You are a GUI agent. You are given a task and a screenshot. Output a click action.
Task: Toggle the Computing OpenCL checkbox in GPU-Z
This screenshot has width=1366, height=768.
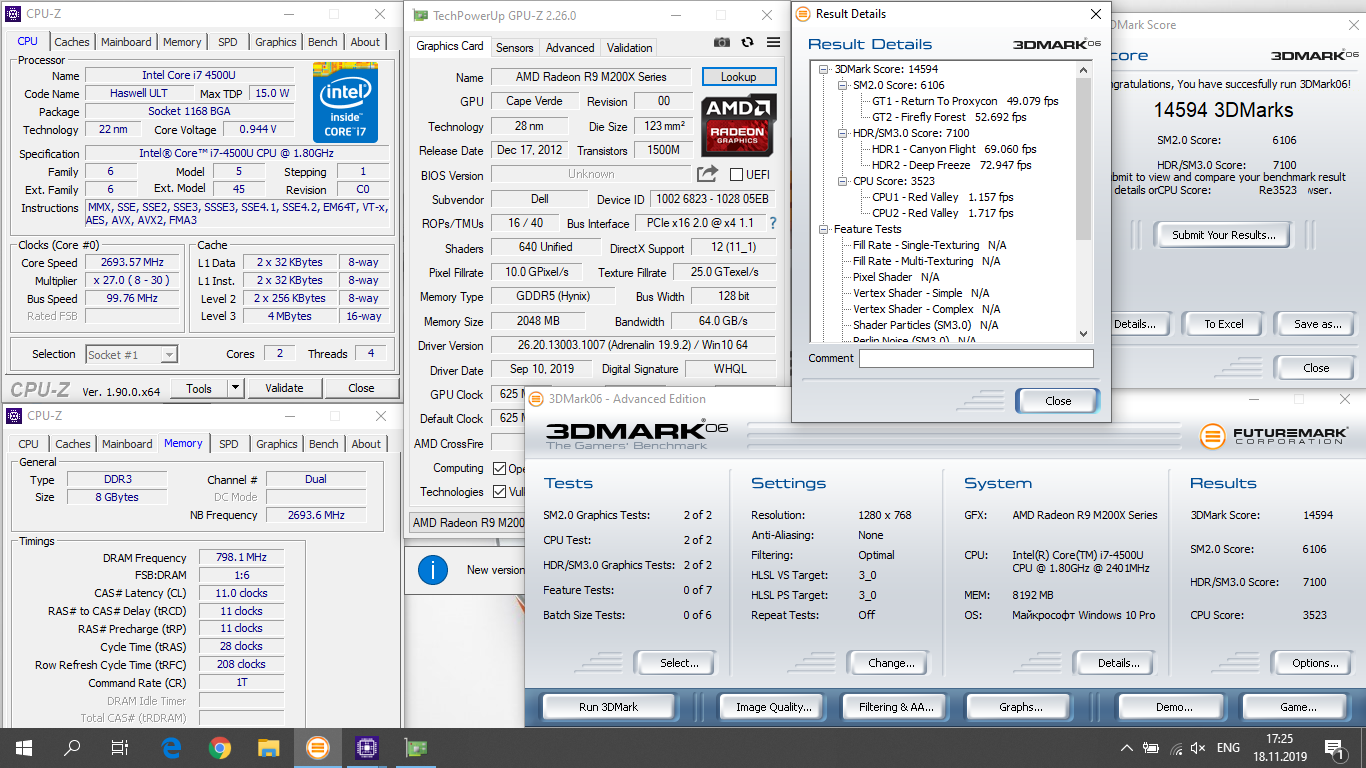500,468
